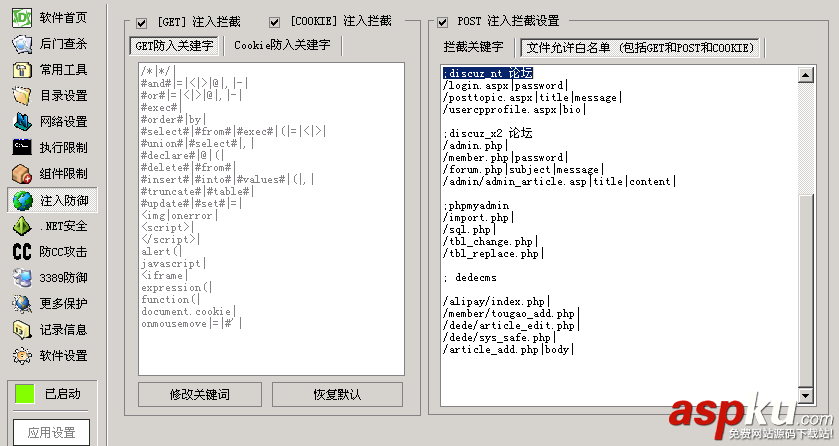Switch to GET防入关键字 tab

click(x=174, y=46)
